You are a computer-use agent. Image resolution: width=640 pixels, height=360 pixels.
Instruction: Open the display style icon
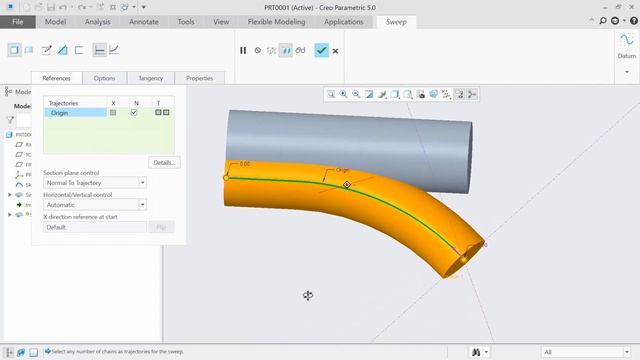coord(395,94)
